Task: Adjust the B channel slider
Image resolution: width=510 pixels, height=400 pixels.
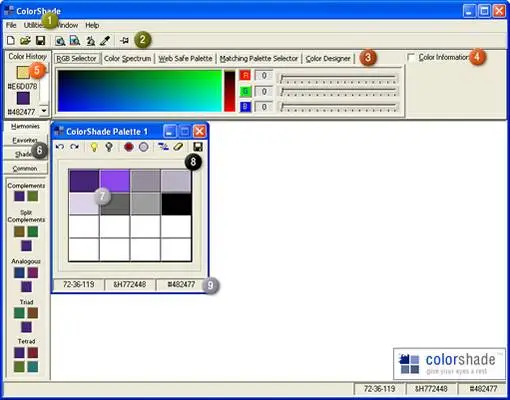Action: (x=338, y=107)
